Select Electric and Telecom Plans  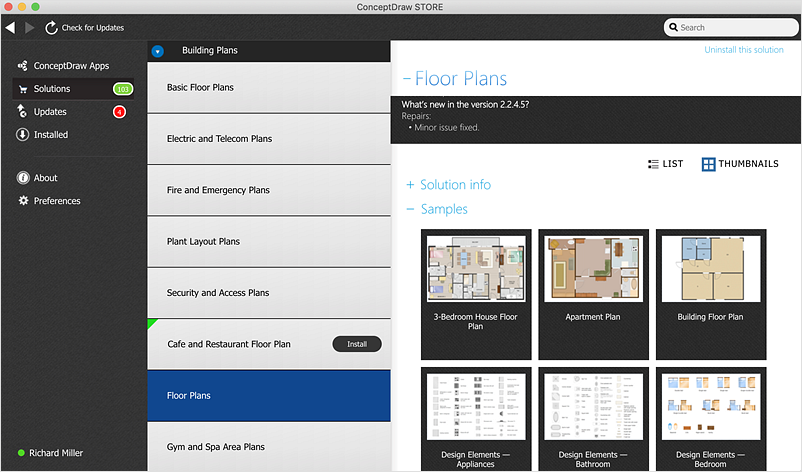tap(269, 139)
